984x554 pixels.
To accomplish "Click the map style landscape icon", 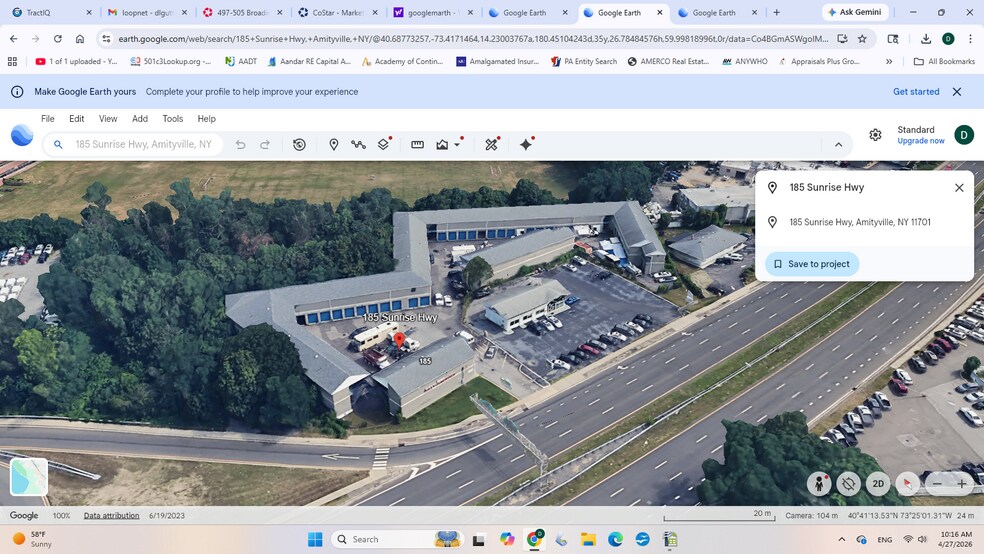I will click(442, 144).
